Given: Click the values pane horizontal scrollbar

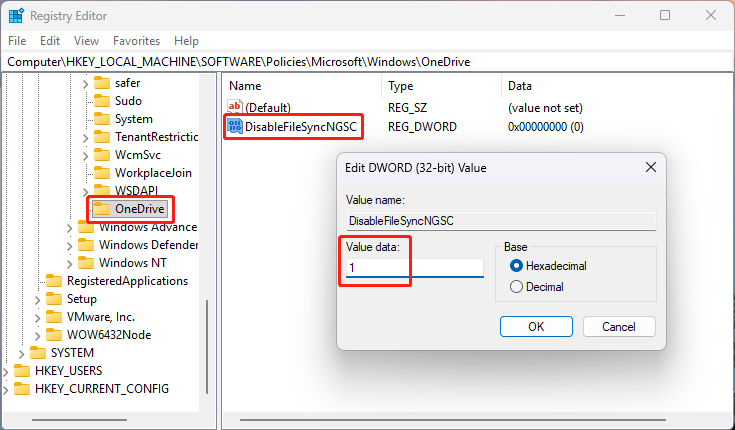Looking at the screenshot, I should tap(453, 420).
